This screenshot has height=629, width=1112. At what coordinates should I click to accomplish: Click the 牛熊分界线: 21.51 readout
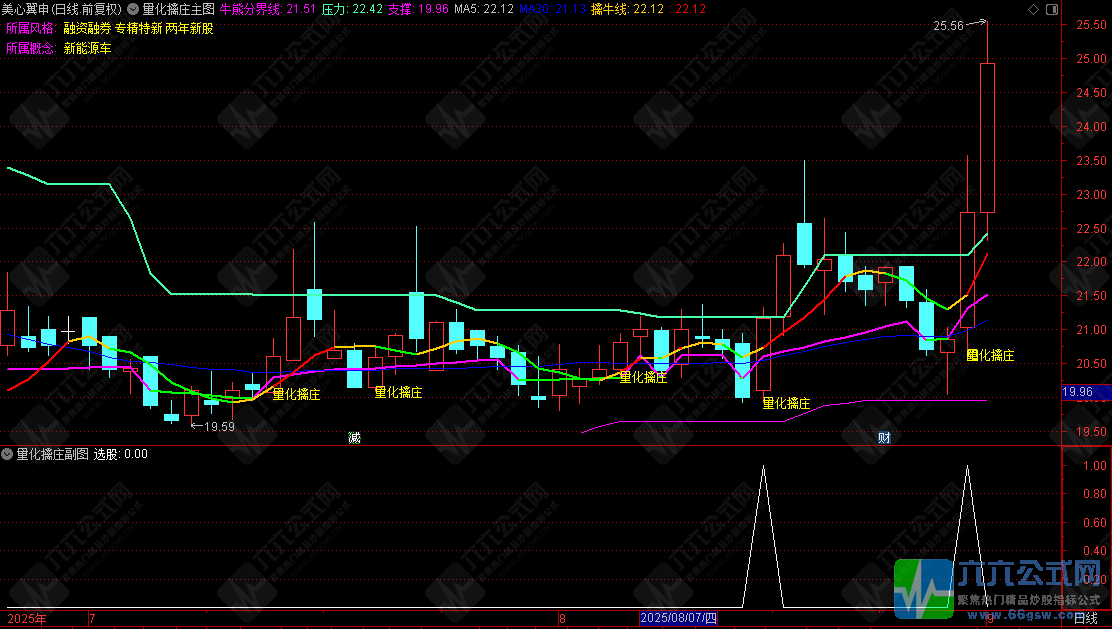tap(268, 9)
